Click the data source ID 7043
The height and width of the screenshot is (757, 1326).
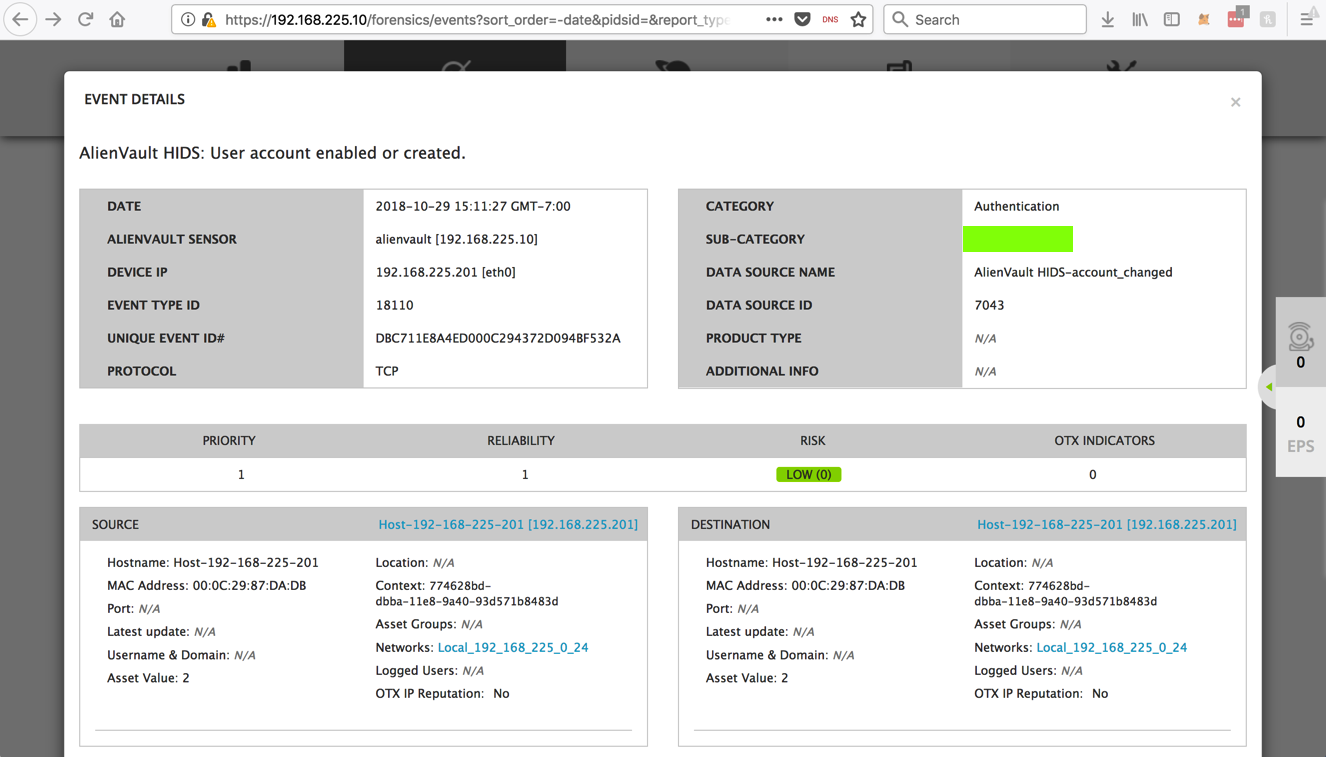click(989, 305)
